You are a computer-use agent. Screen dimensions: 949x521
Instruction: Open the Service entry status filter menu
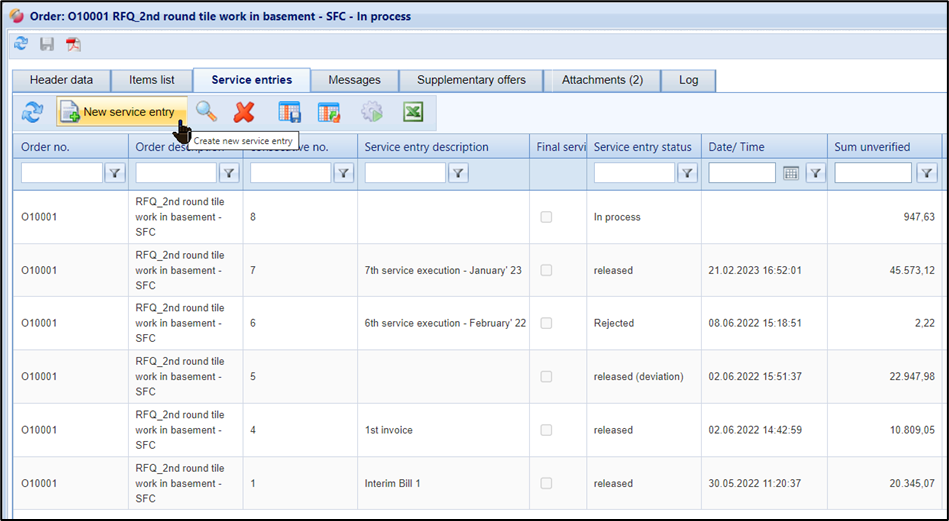688,173
